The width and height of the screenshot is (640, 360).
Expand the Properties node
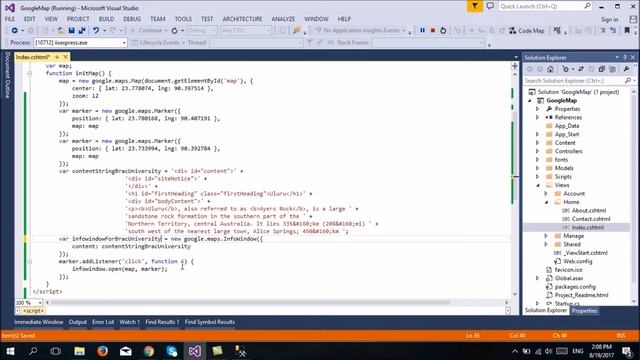(538, 109)
